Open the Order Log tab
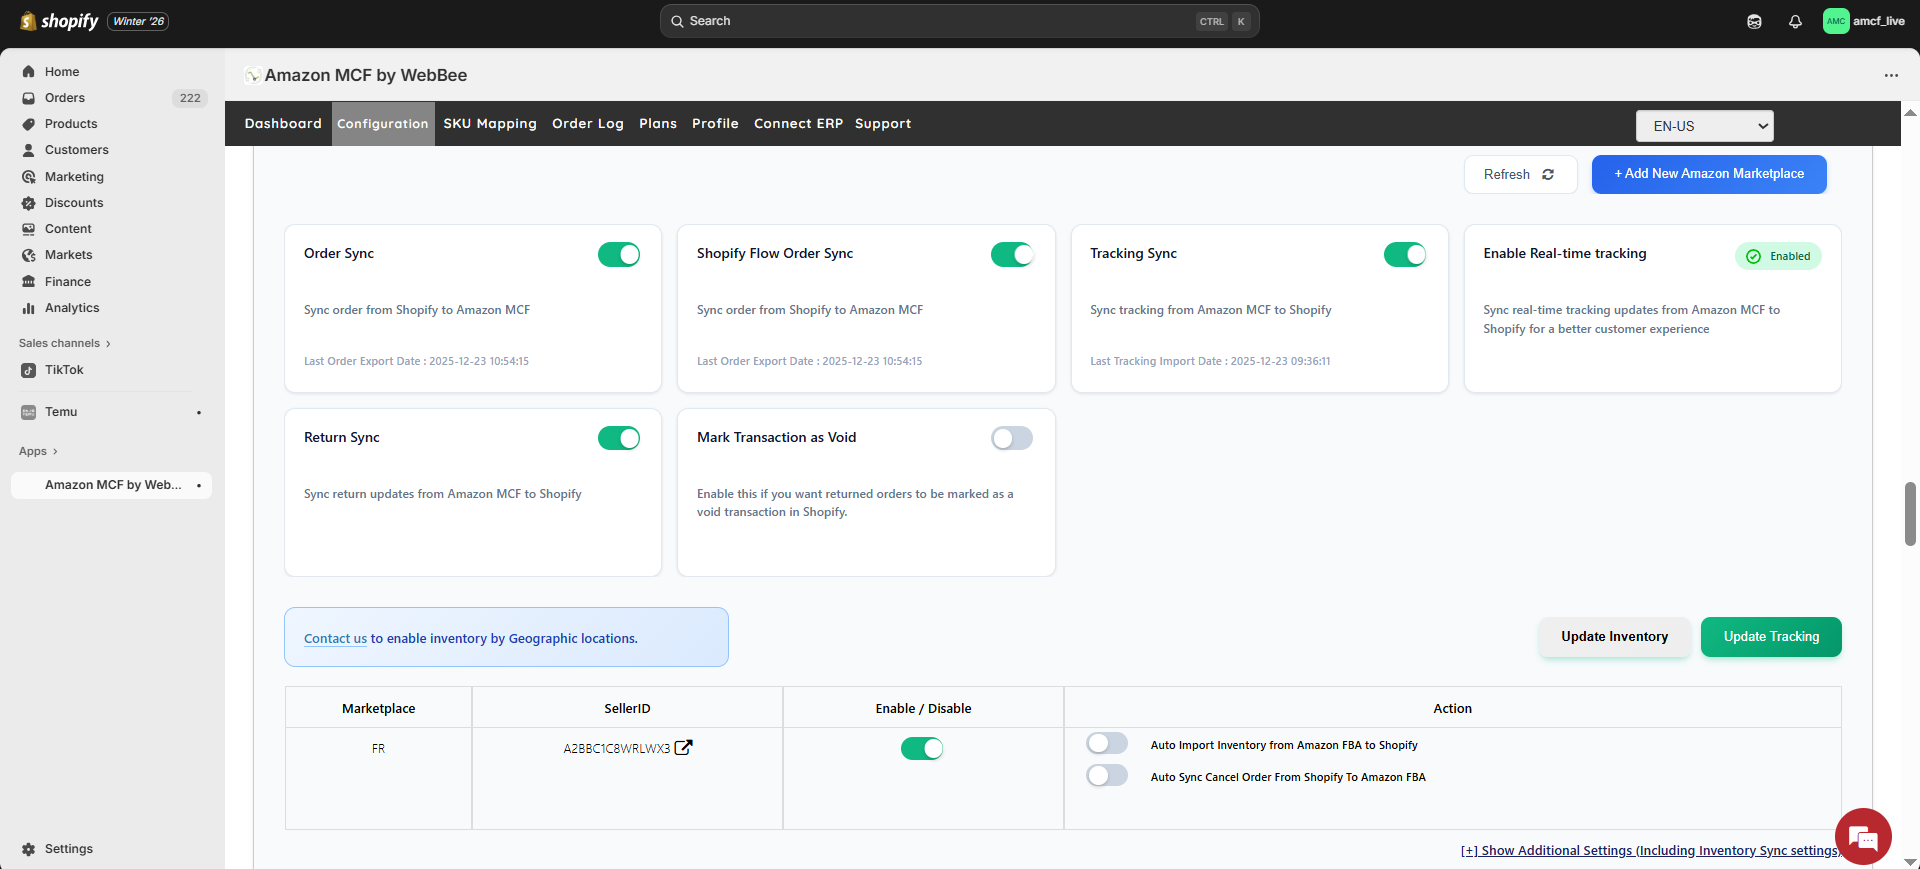Viewport: 1920px width, 869px height. pyautogui.click(x=587, y=124)
